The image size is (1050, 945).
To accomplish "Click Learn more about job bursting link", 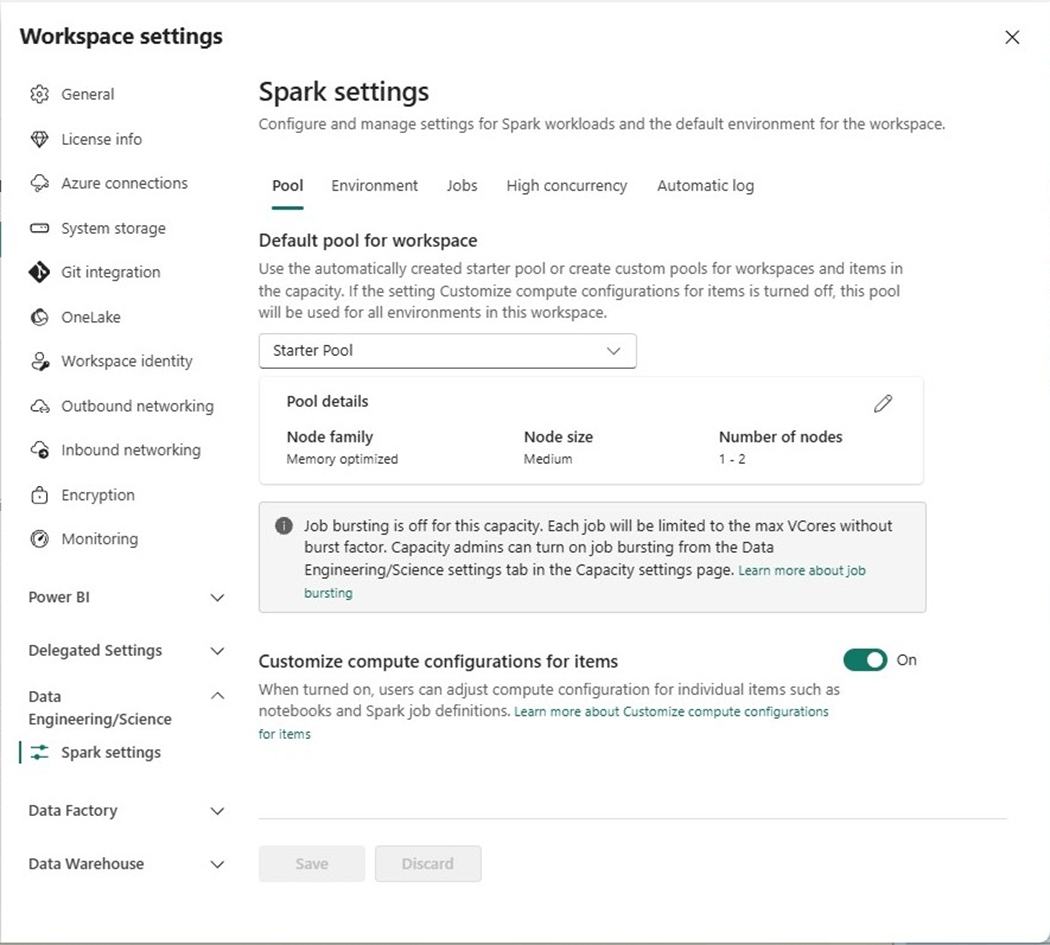I will 801,571.
